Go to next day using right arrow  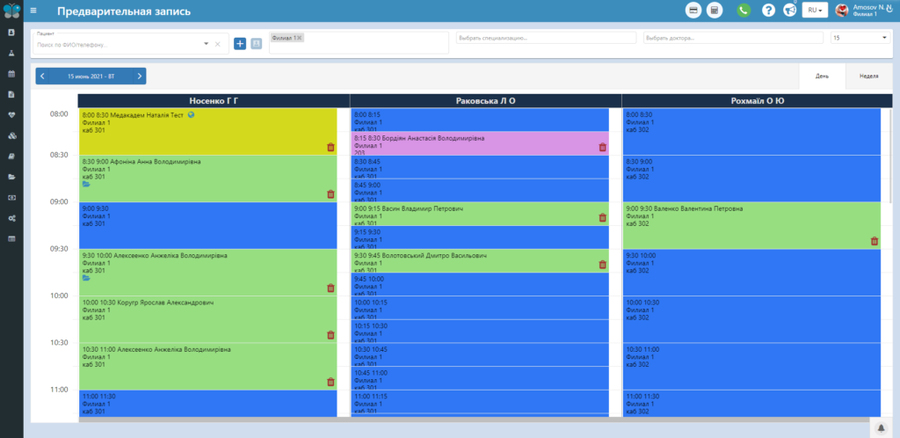[x=141, y=75]
